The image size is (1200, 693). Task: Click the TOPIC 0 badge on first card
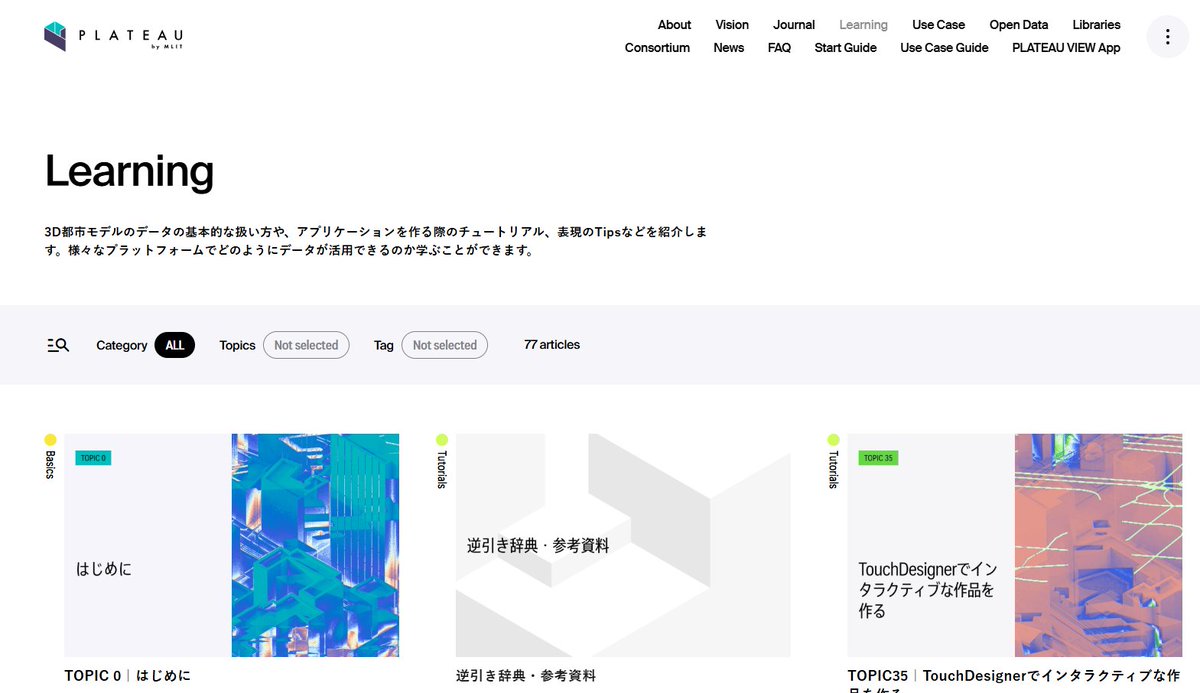point(92,457)
